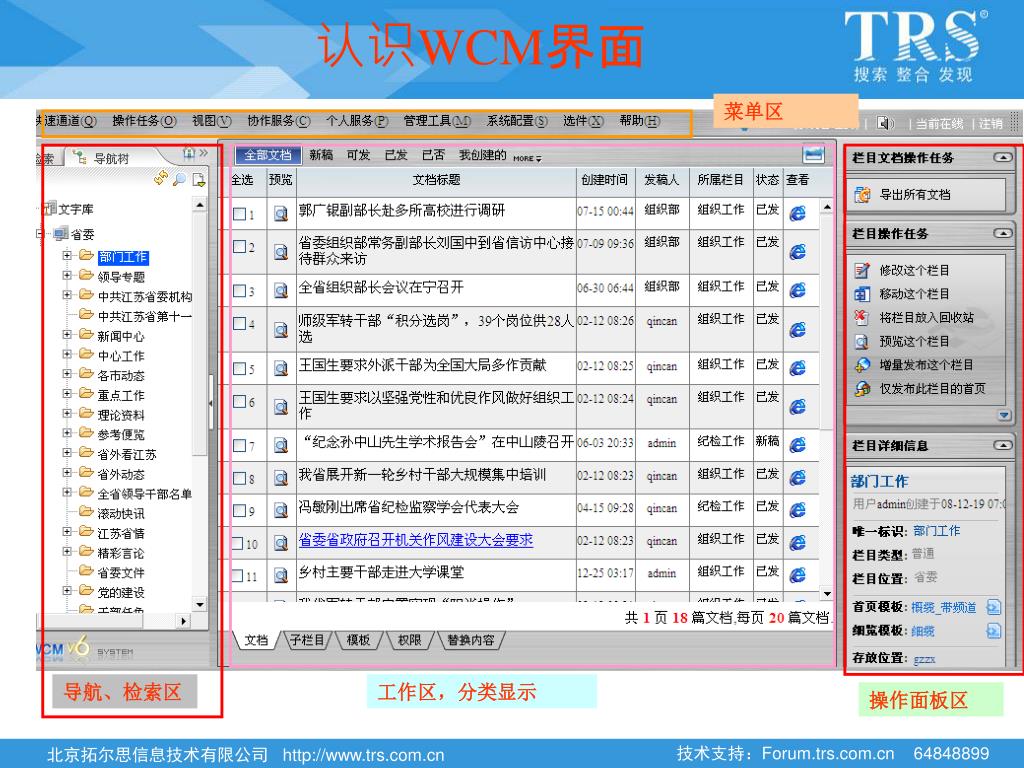Check the checkbox for document 8
The width and height of the screenshot is (1024, 768).
pyautogui.click(x=240, y=478)
